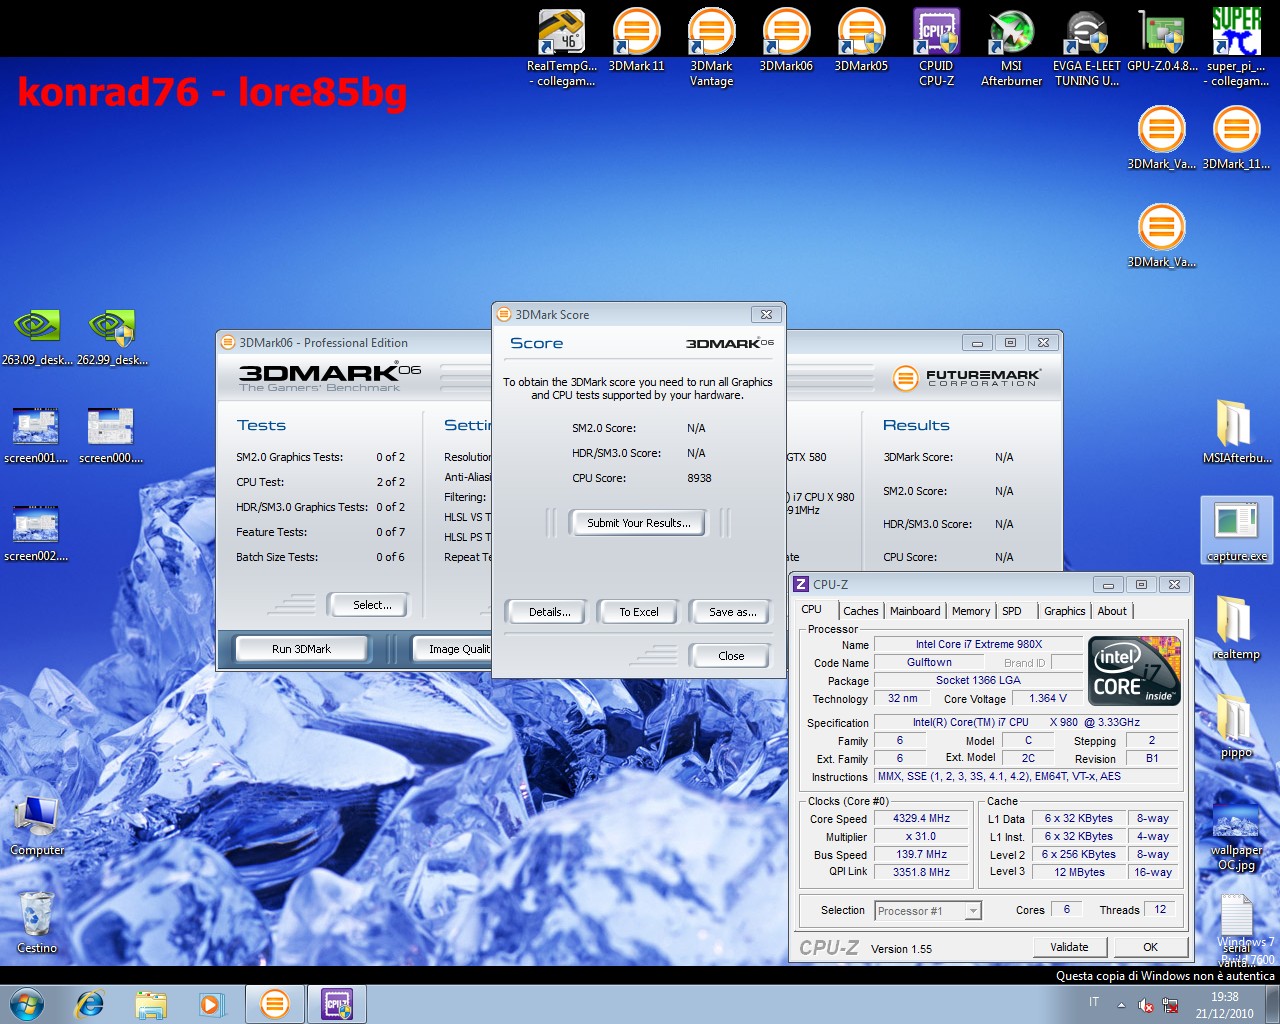Open Windows Media Player from taskbar
Screen dimensions: 1280x1024
212,1003
